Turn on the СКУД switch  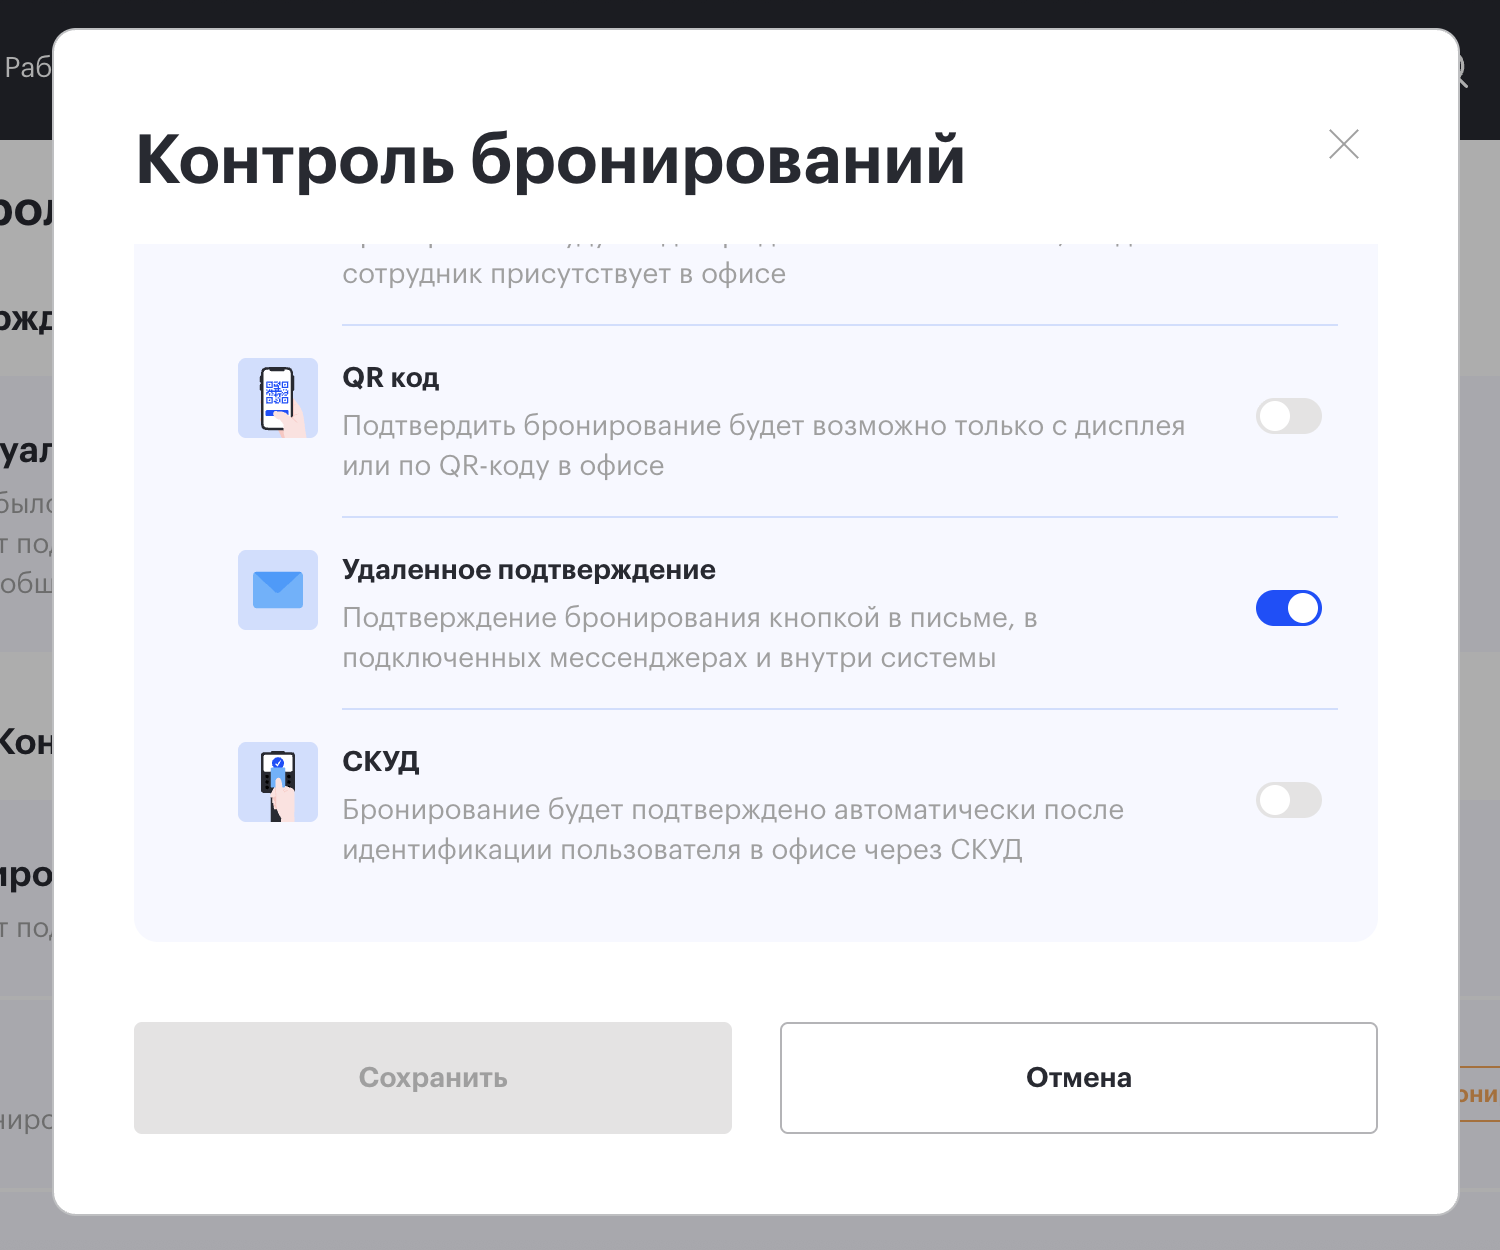[1288, 800]
